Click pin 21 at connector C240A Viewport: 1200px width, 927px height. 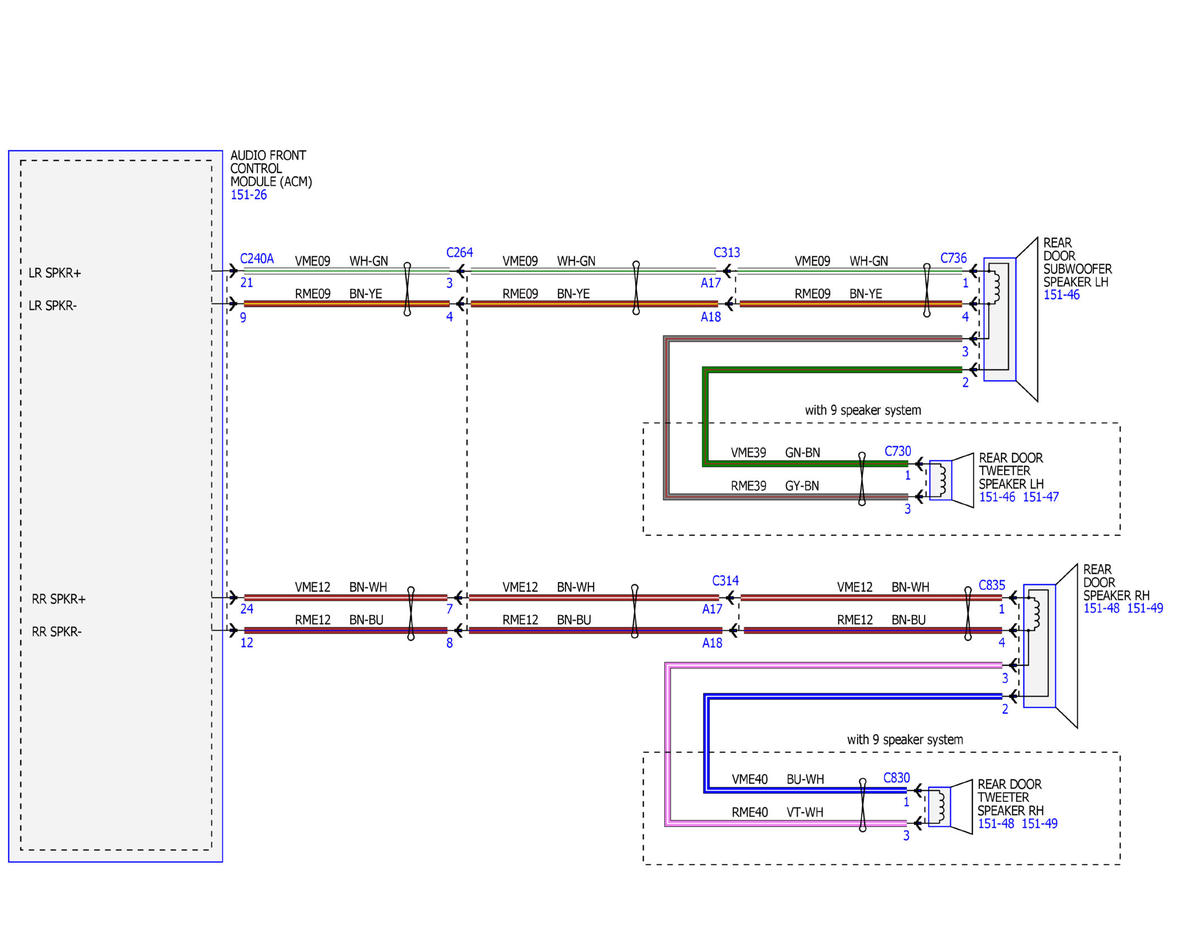247,284
